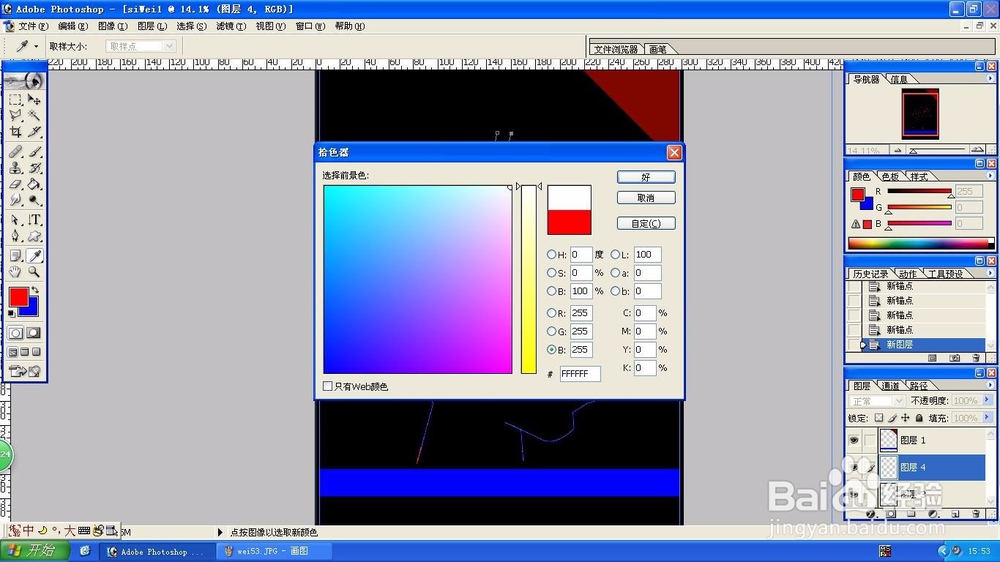Toggle lock transparent pixels in Layers panel
Screen dimensions: 1000x562
(879, 418)
